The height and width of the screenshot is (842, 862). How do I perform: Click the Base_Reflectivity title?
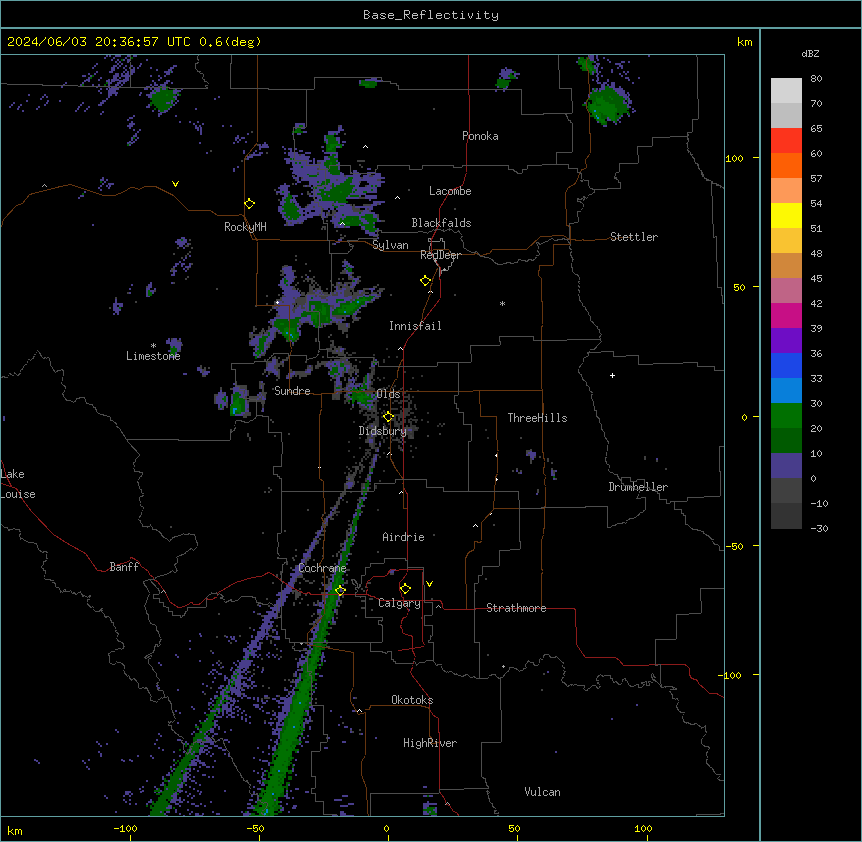(431, 15)
